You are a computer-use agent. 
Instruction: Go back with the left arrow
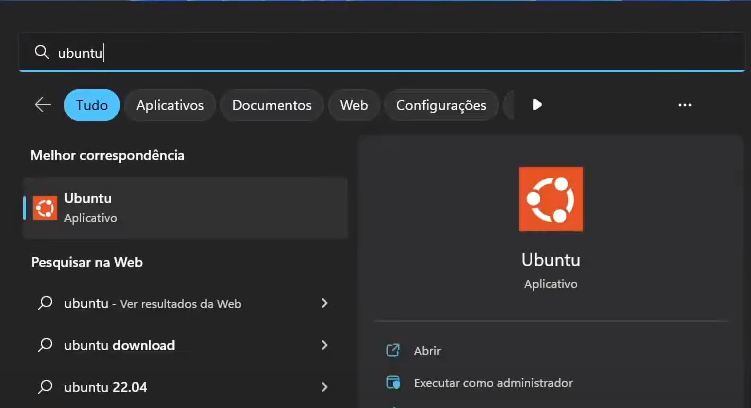(x=43, y=105)
